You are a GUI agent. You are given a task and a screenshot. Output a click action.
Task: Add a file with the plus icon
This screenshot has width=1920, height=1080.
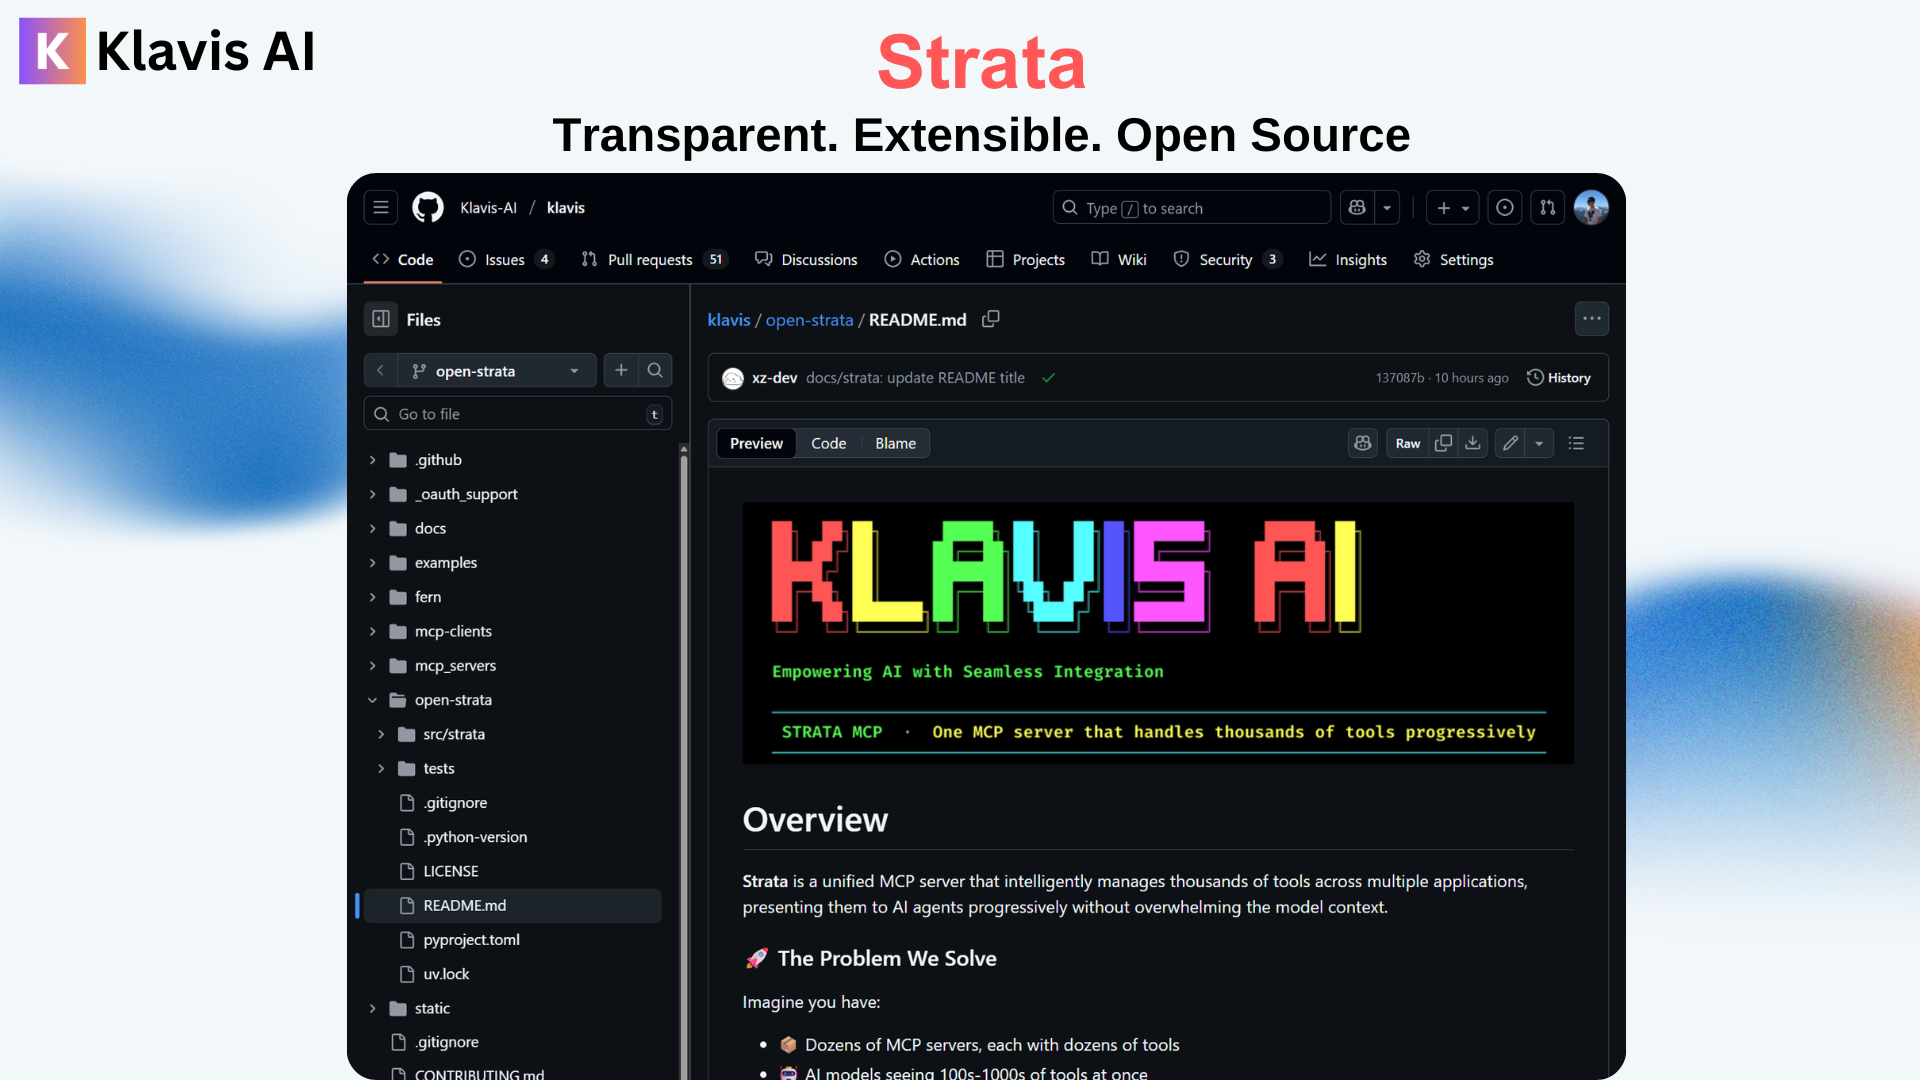(621, 370)
